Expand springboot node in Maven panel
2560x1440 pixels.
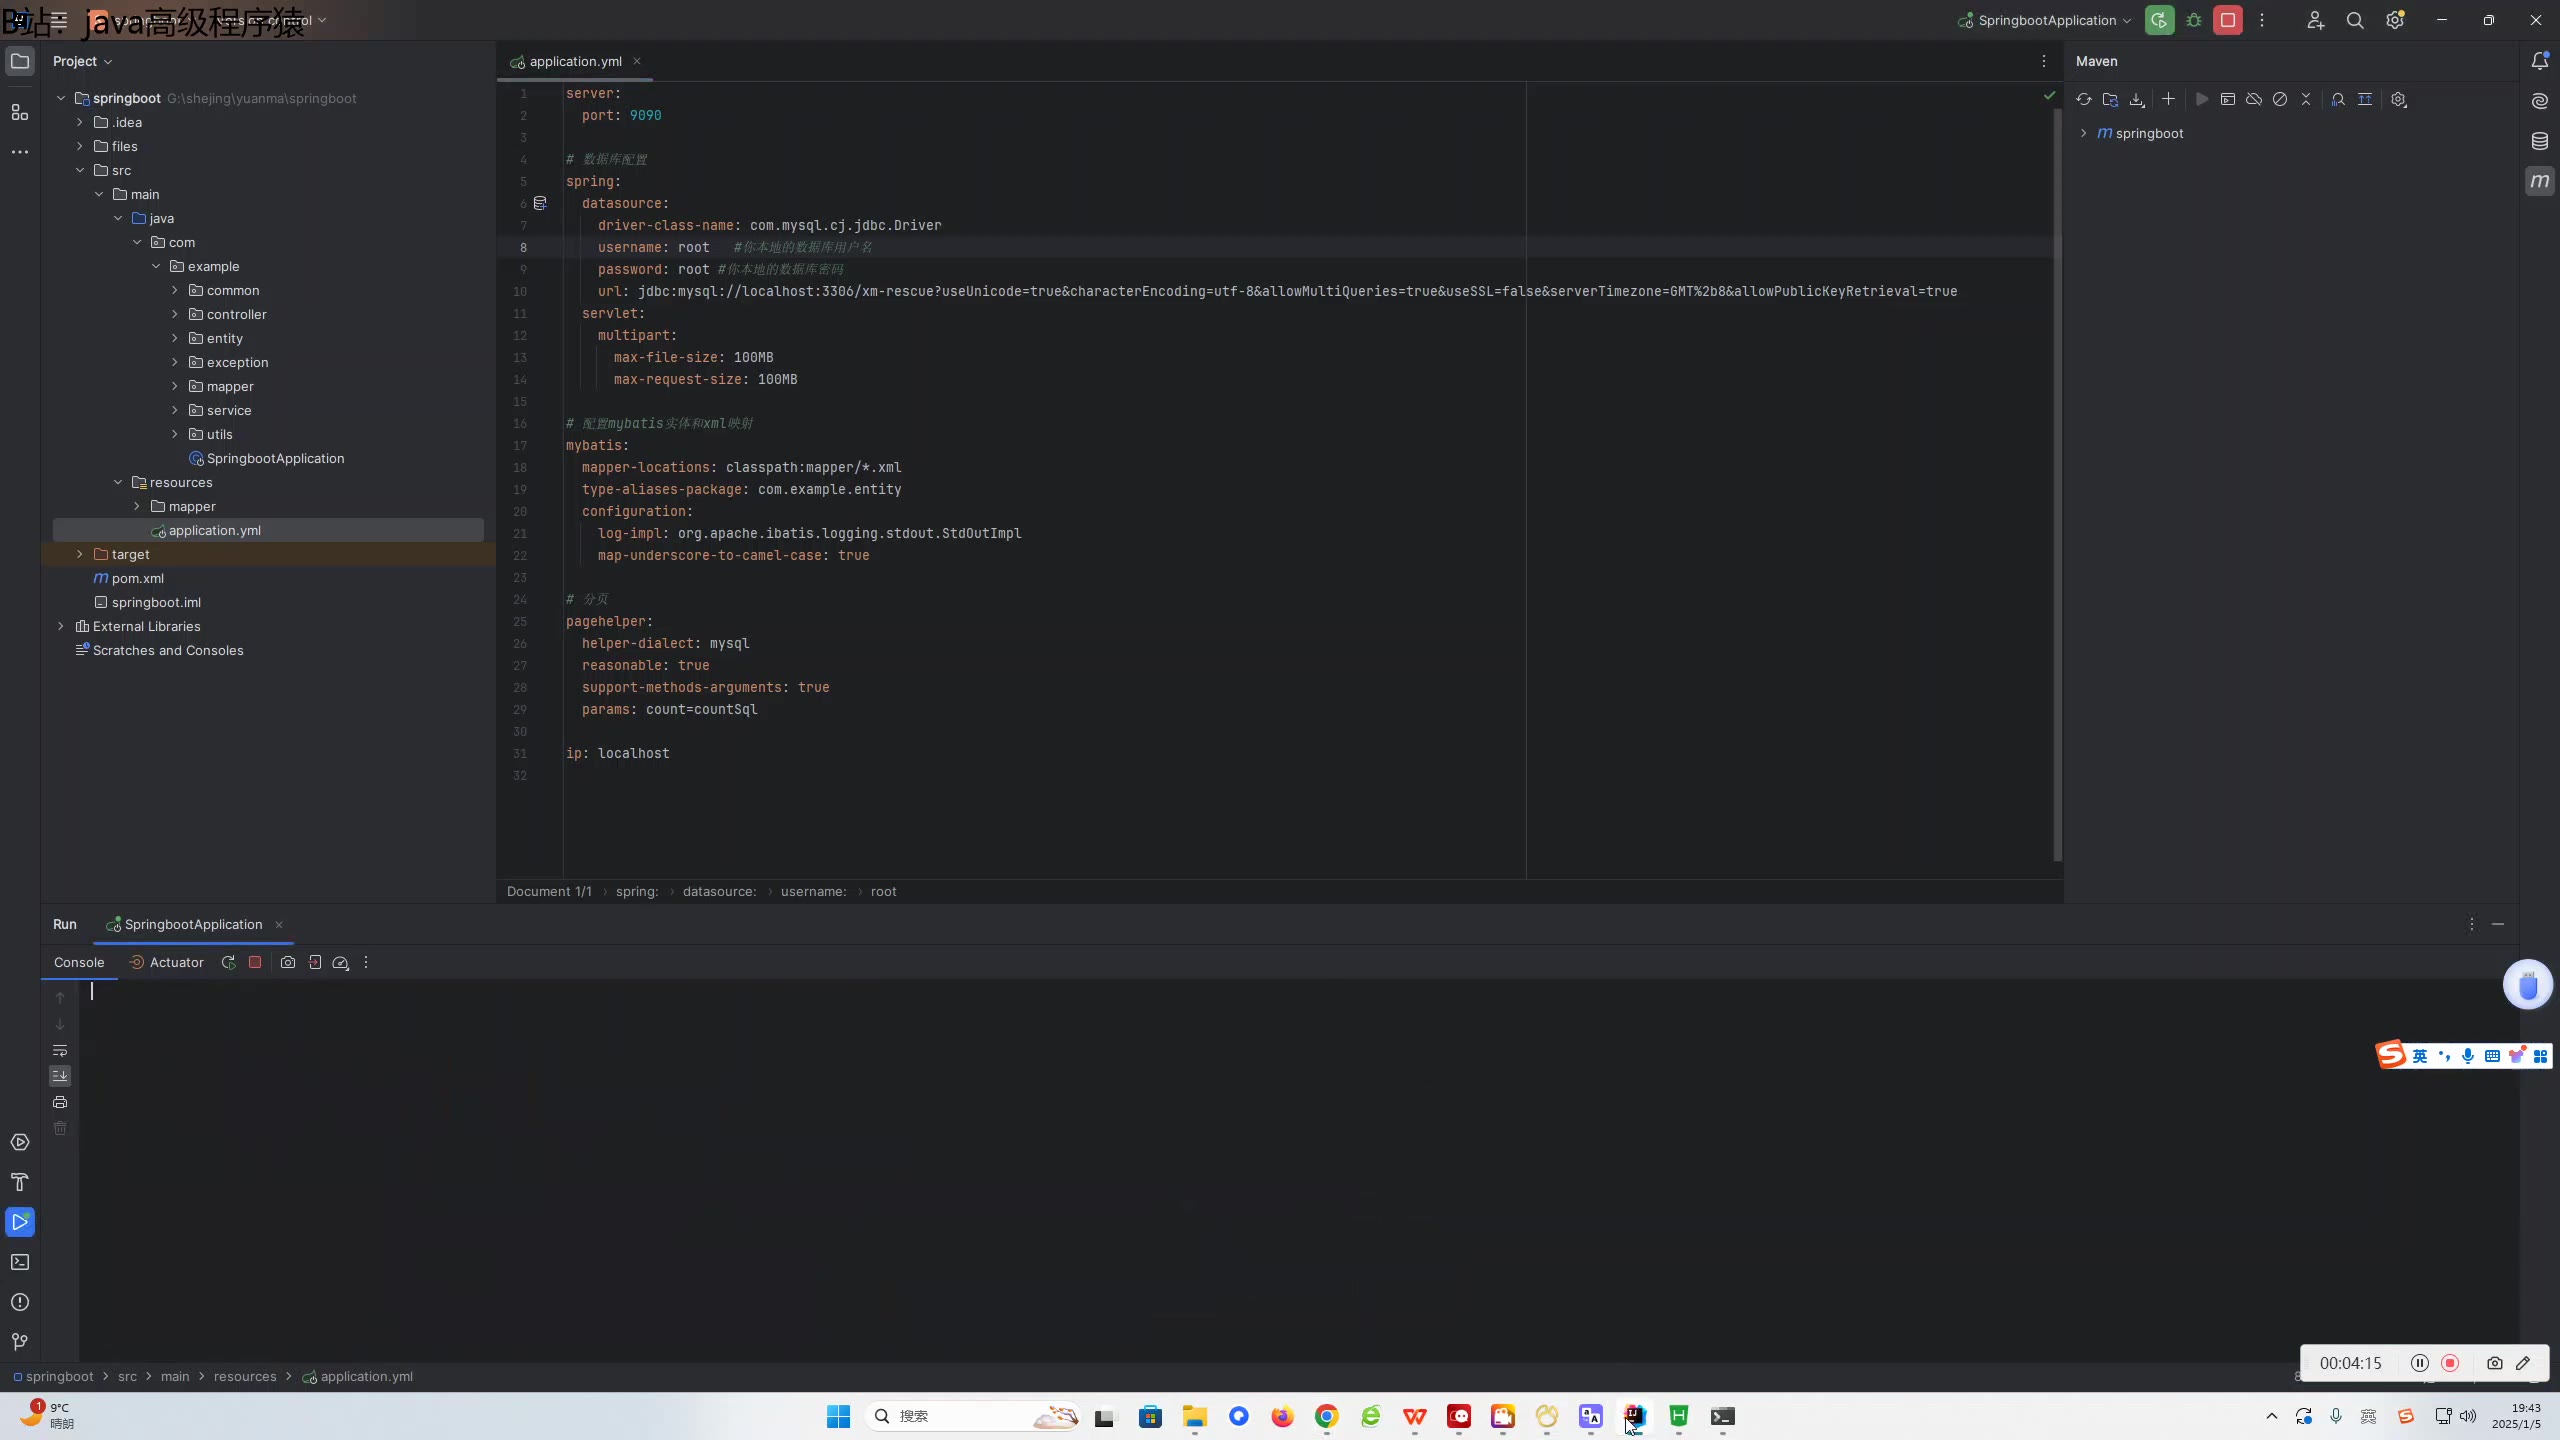point(2083,133)
